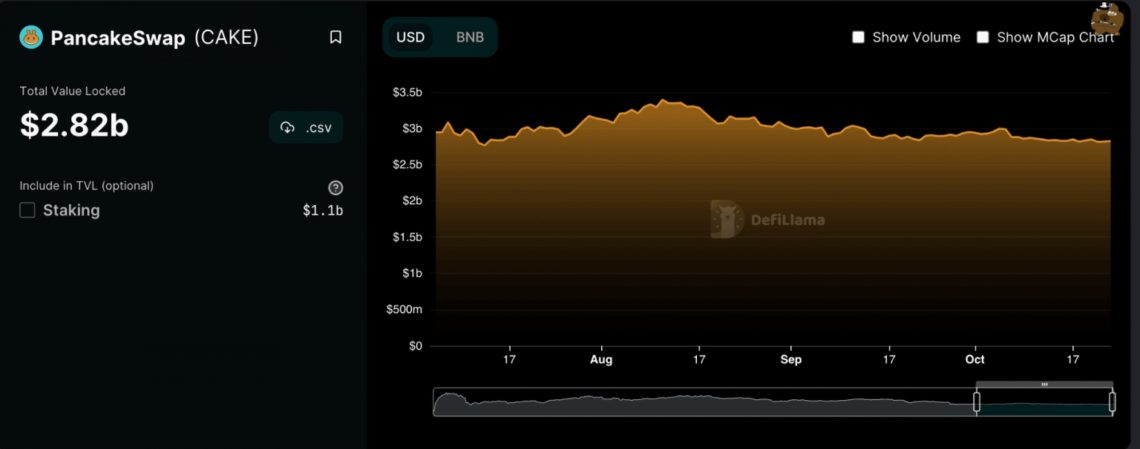The width and height of the screenshot is (1140, 449).
Task: Click the gray timeline overview area
Action: pos(703,402)
